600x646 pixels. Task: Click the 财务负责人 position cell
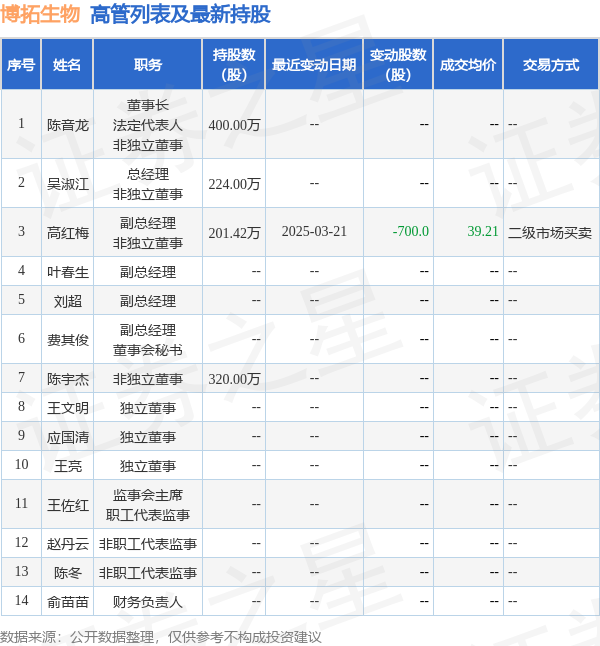(x=148, y=602)
